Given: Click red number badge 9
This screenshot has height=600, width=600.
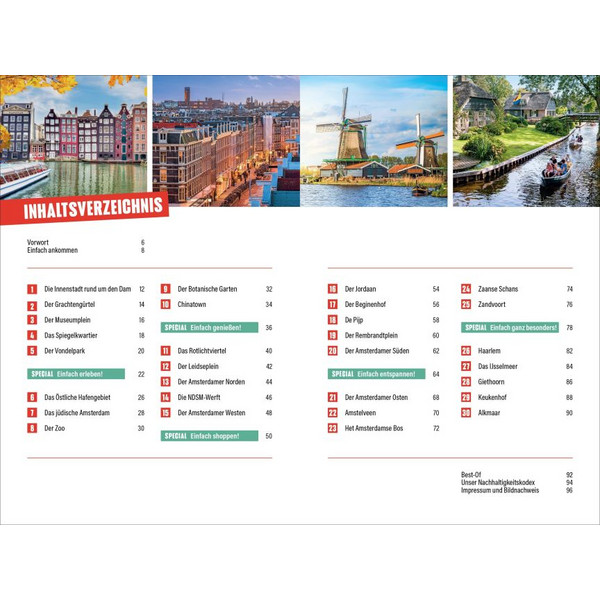Looking at the screenshot, I should pos(165,289).
